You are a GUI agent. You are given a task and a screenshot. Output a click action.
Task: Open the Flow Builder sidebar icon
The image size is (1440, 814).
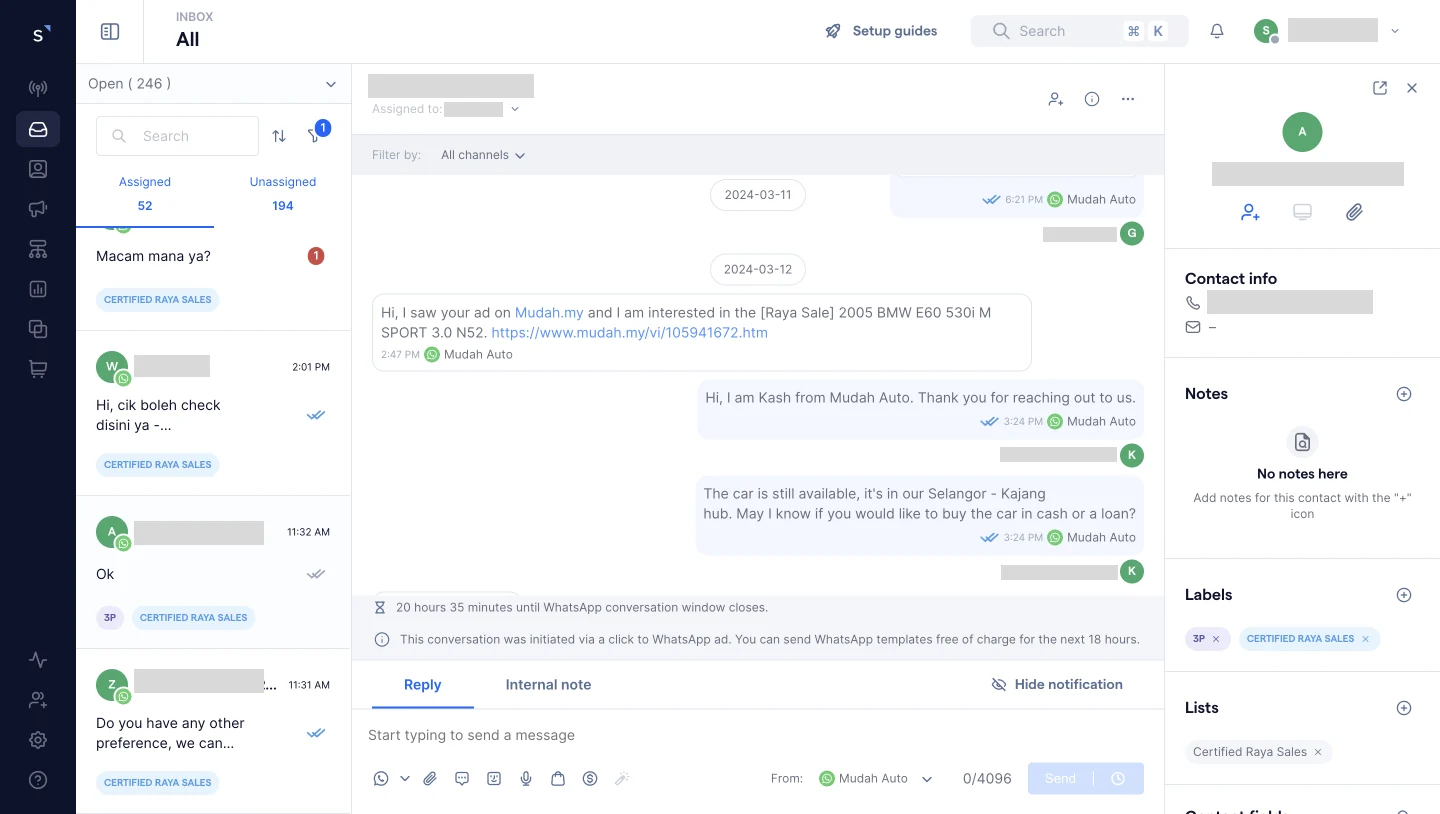(38, 249)
